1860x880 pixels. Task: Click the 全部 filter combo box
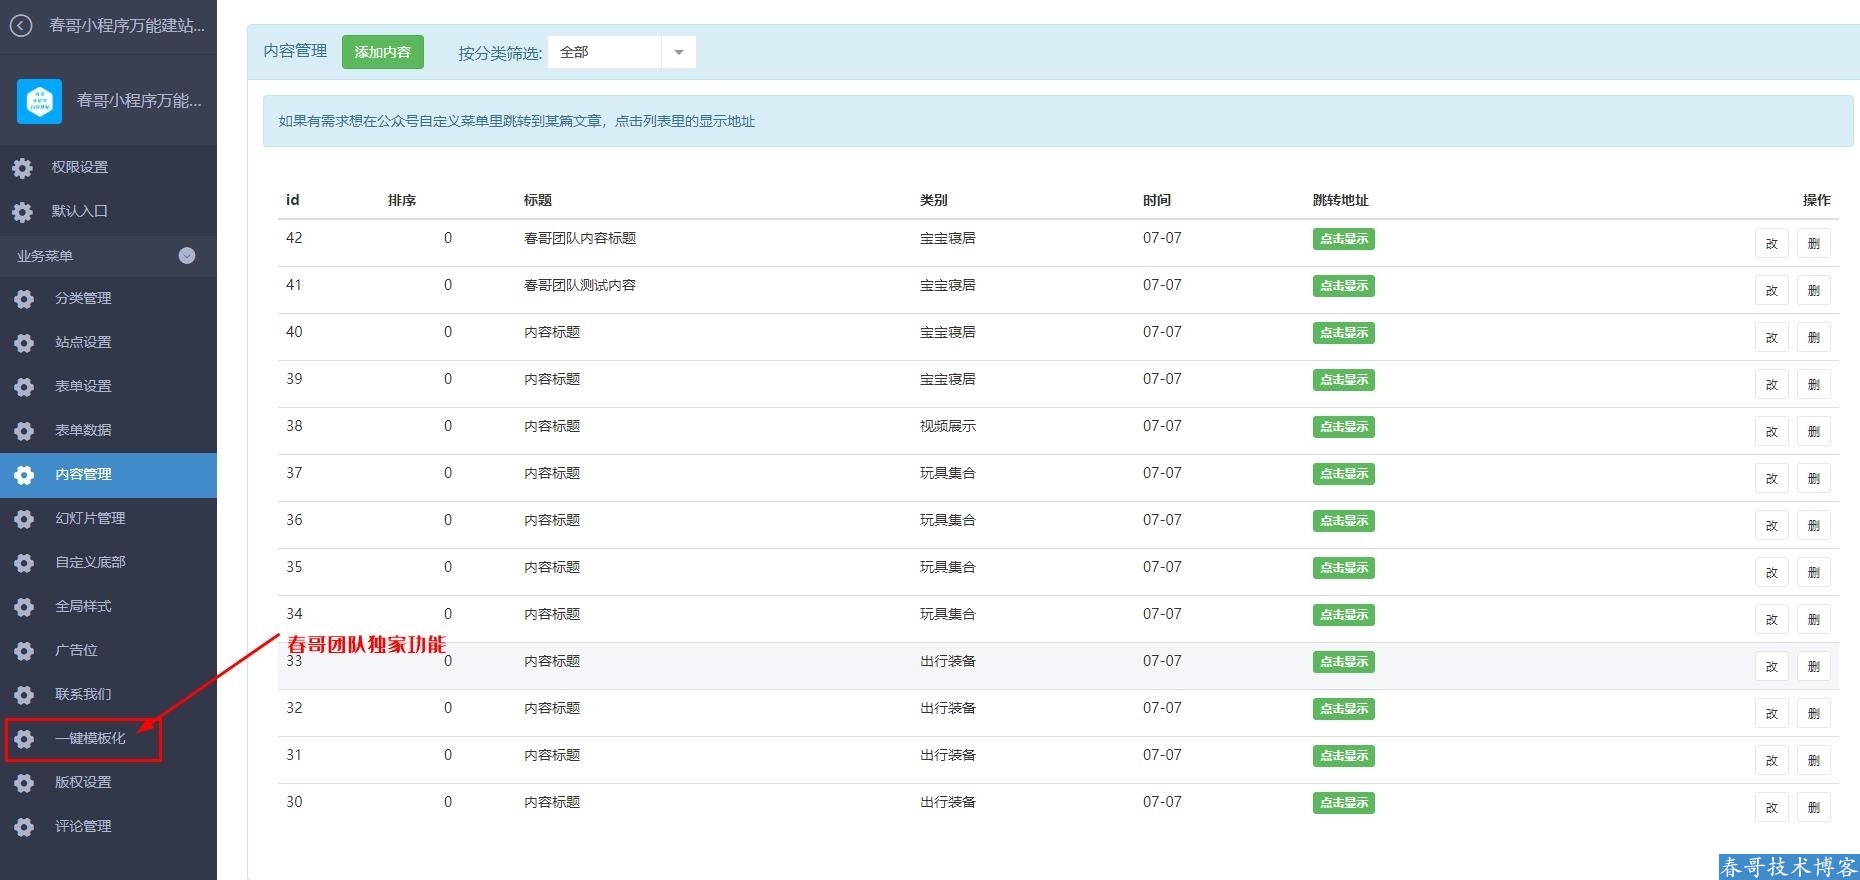point(605,53)
